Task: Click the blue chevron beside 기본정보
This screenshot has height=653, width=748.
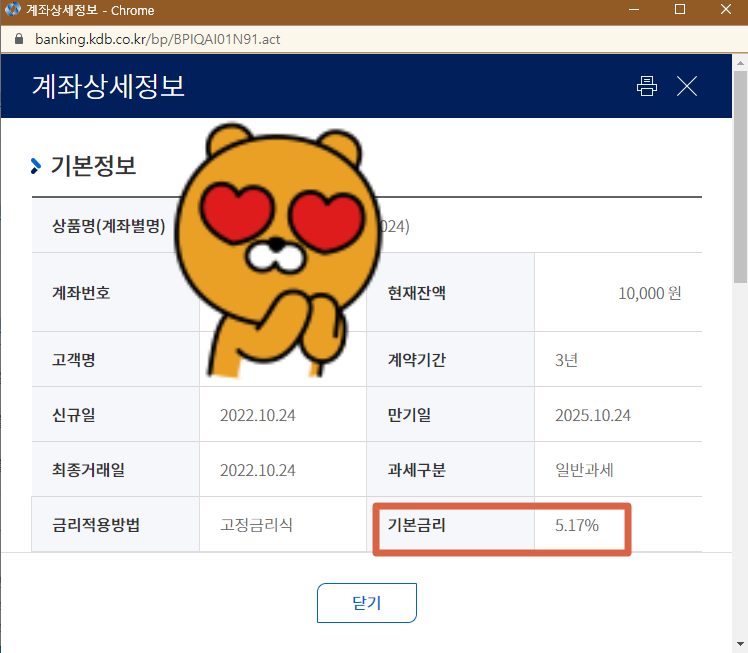Action: (x=36, y=166)
